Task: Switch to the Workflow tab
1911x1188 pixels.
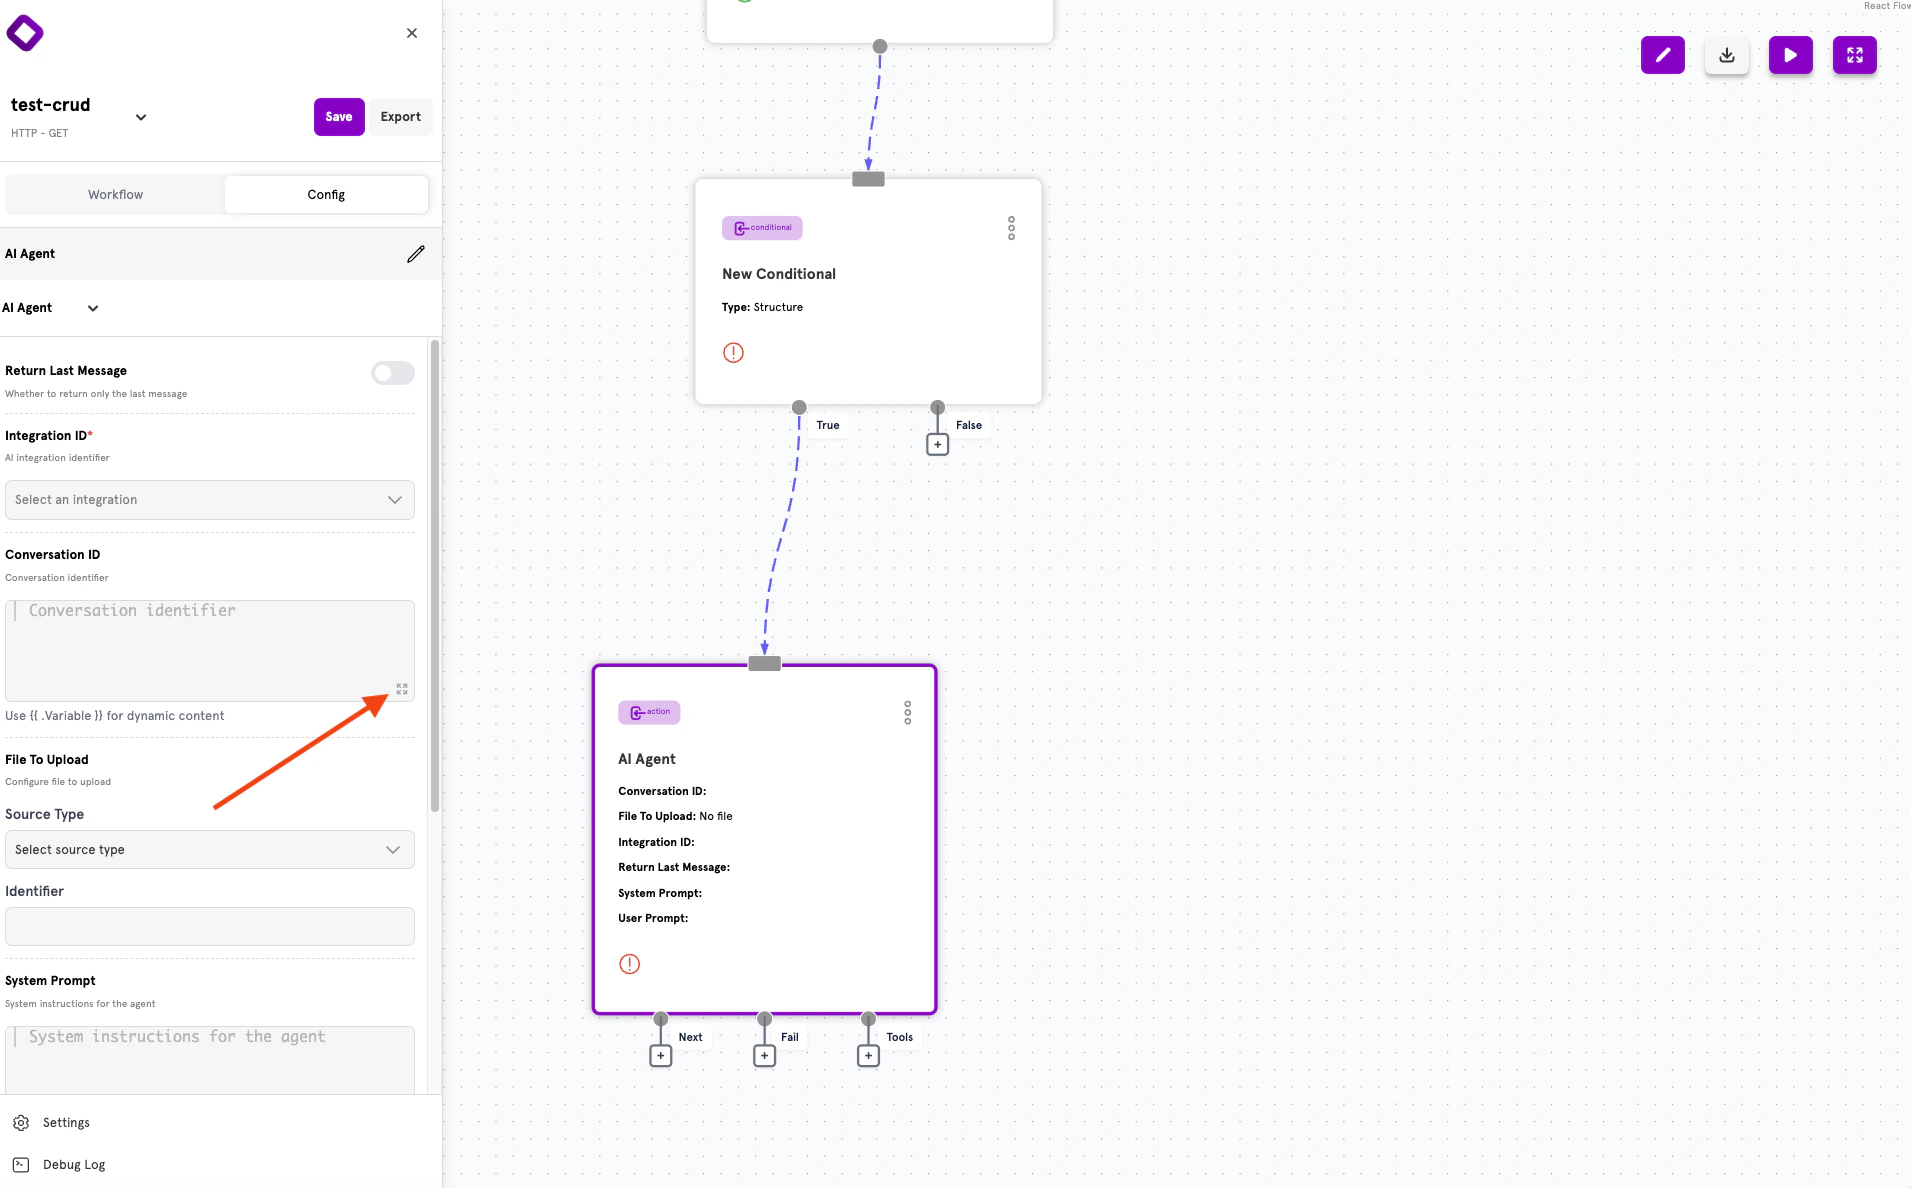Action: pos(115,194)
